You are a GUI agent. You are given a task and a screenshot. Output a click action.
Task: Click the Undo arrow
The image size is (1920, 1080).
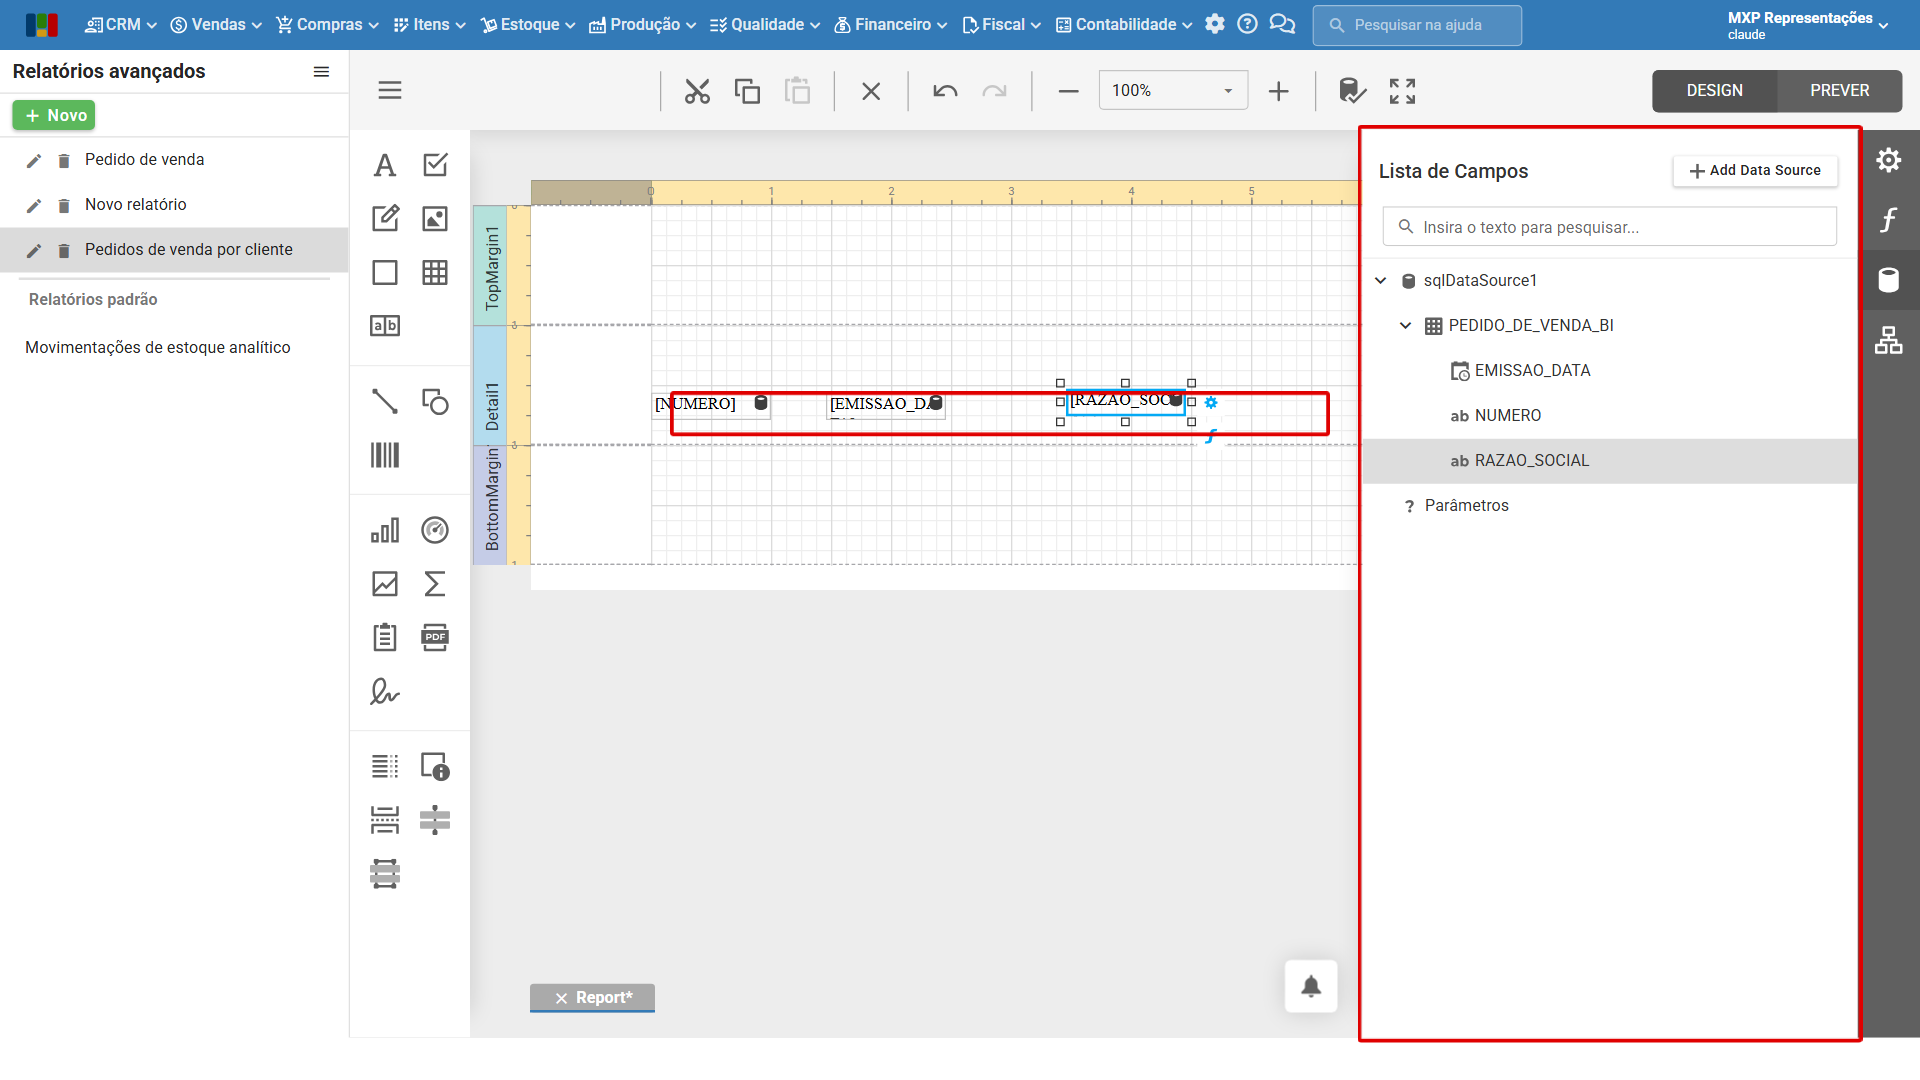[x=945, y=91]
